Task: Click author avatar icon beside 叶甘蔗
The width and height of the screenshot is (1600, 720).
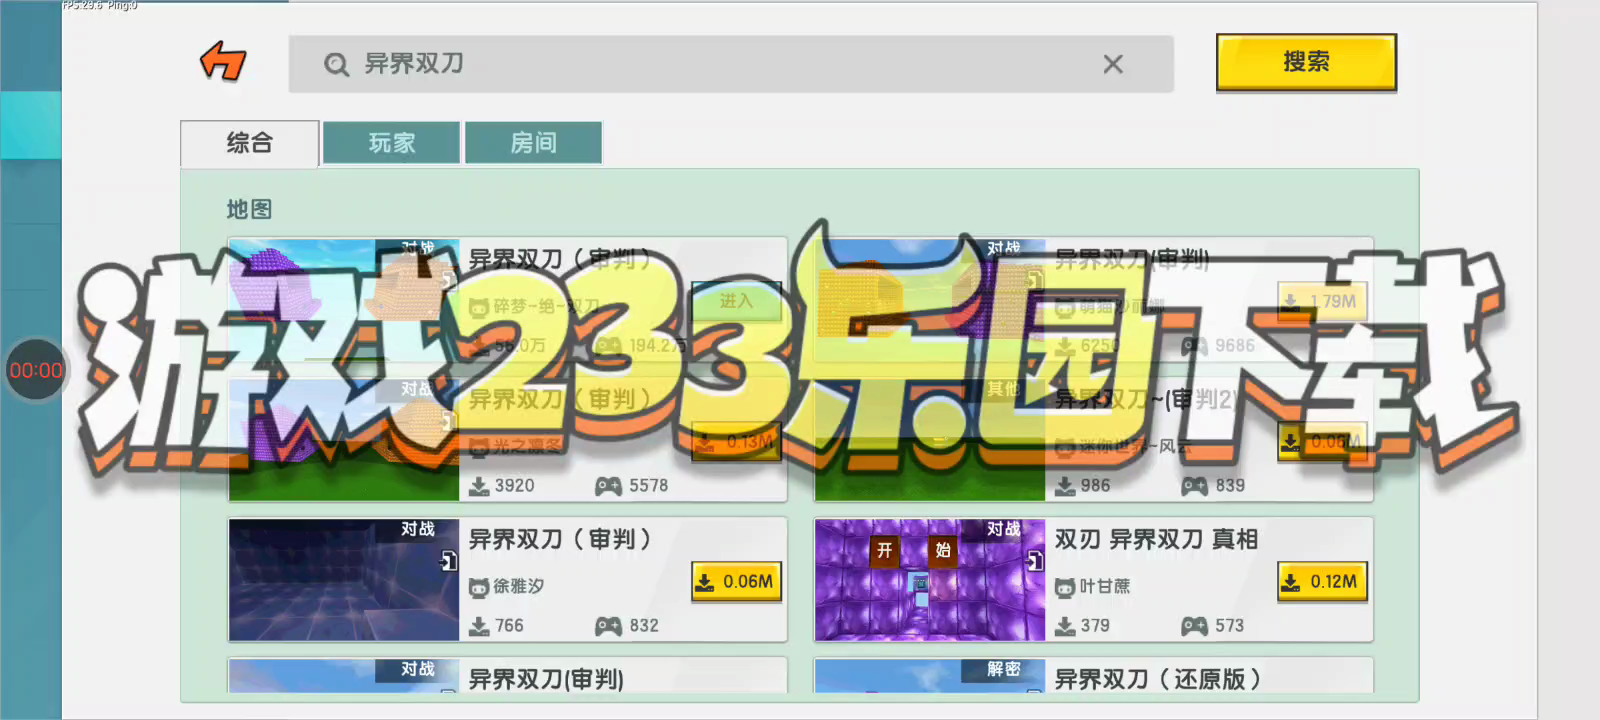Action: [x=1065, y=587]
